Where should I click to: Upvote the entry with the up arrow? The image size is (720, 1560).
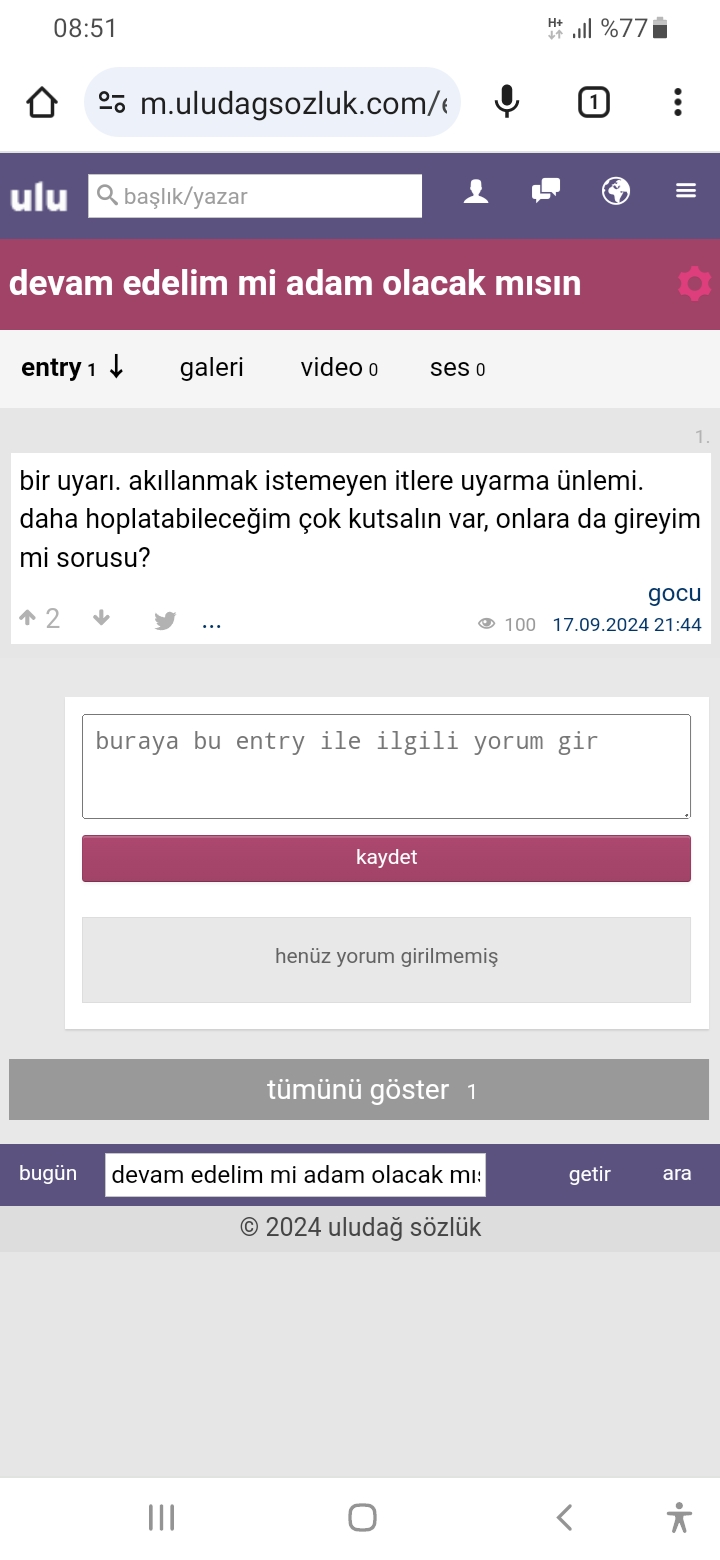[x=27, y=619]
